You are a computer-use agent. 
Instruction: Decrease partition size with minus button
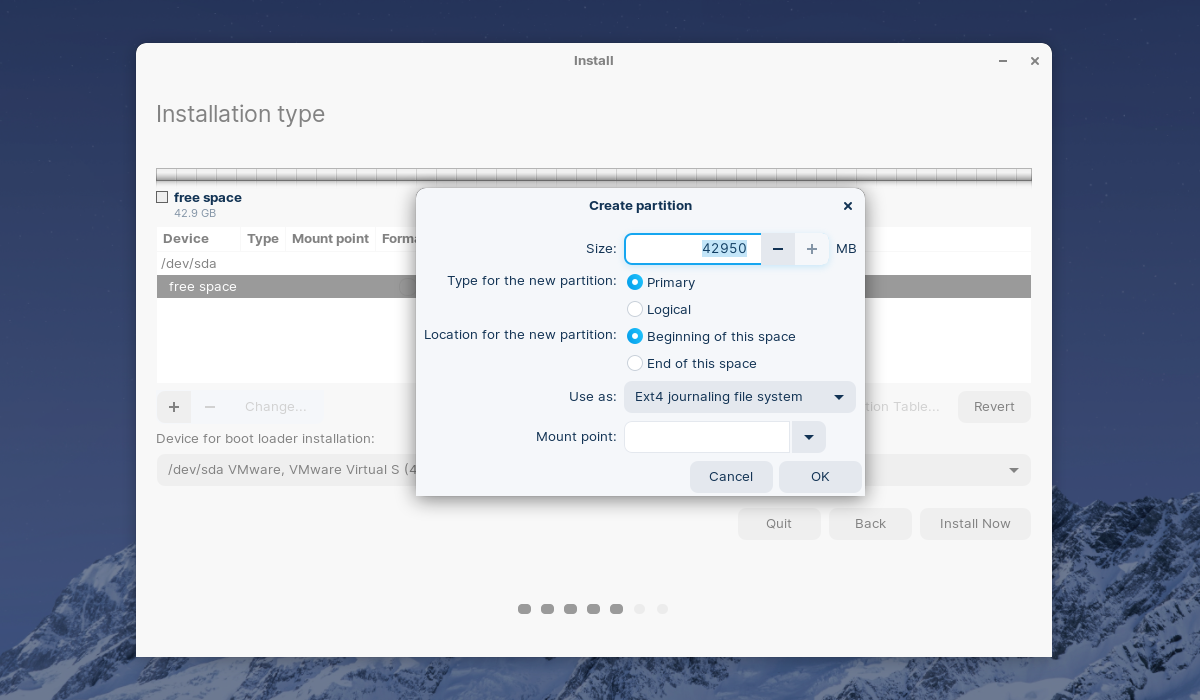tap(778, 249)
